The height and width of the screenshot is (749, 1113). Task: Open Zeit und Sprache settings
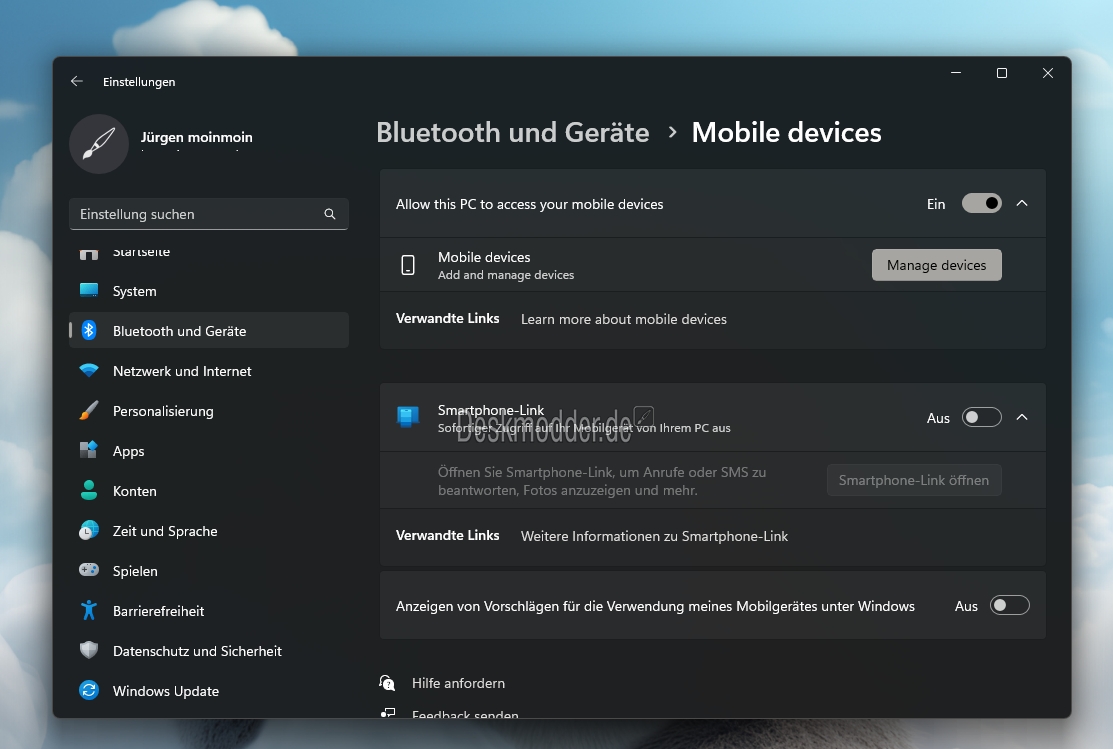(x=209, y=531)
